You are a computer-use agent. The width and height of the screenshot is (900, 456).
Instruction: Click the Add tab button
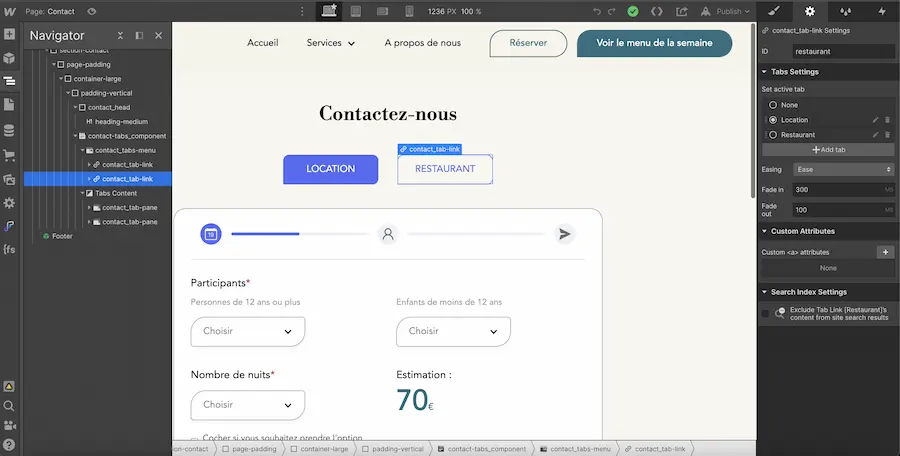click(828, 150)
